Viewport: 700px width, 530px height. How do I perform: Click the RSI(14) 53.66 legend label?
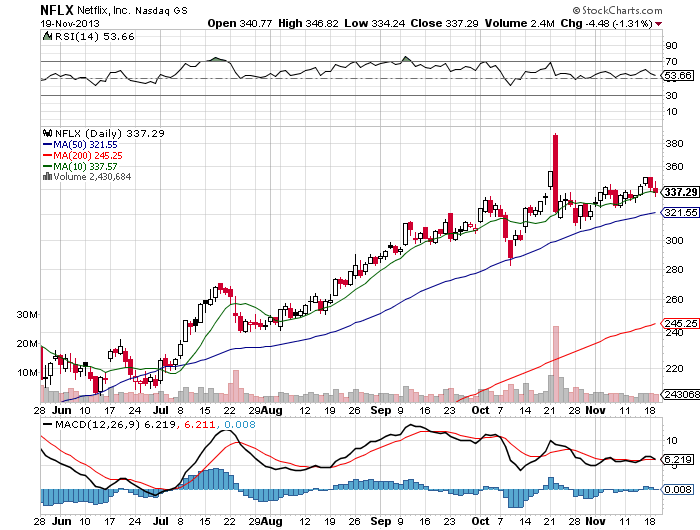point(95,36)
